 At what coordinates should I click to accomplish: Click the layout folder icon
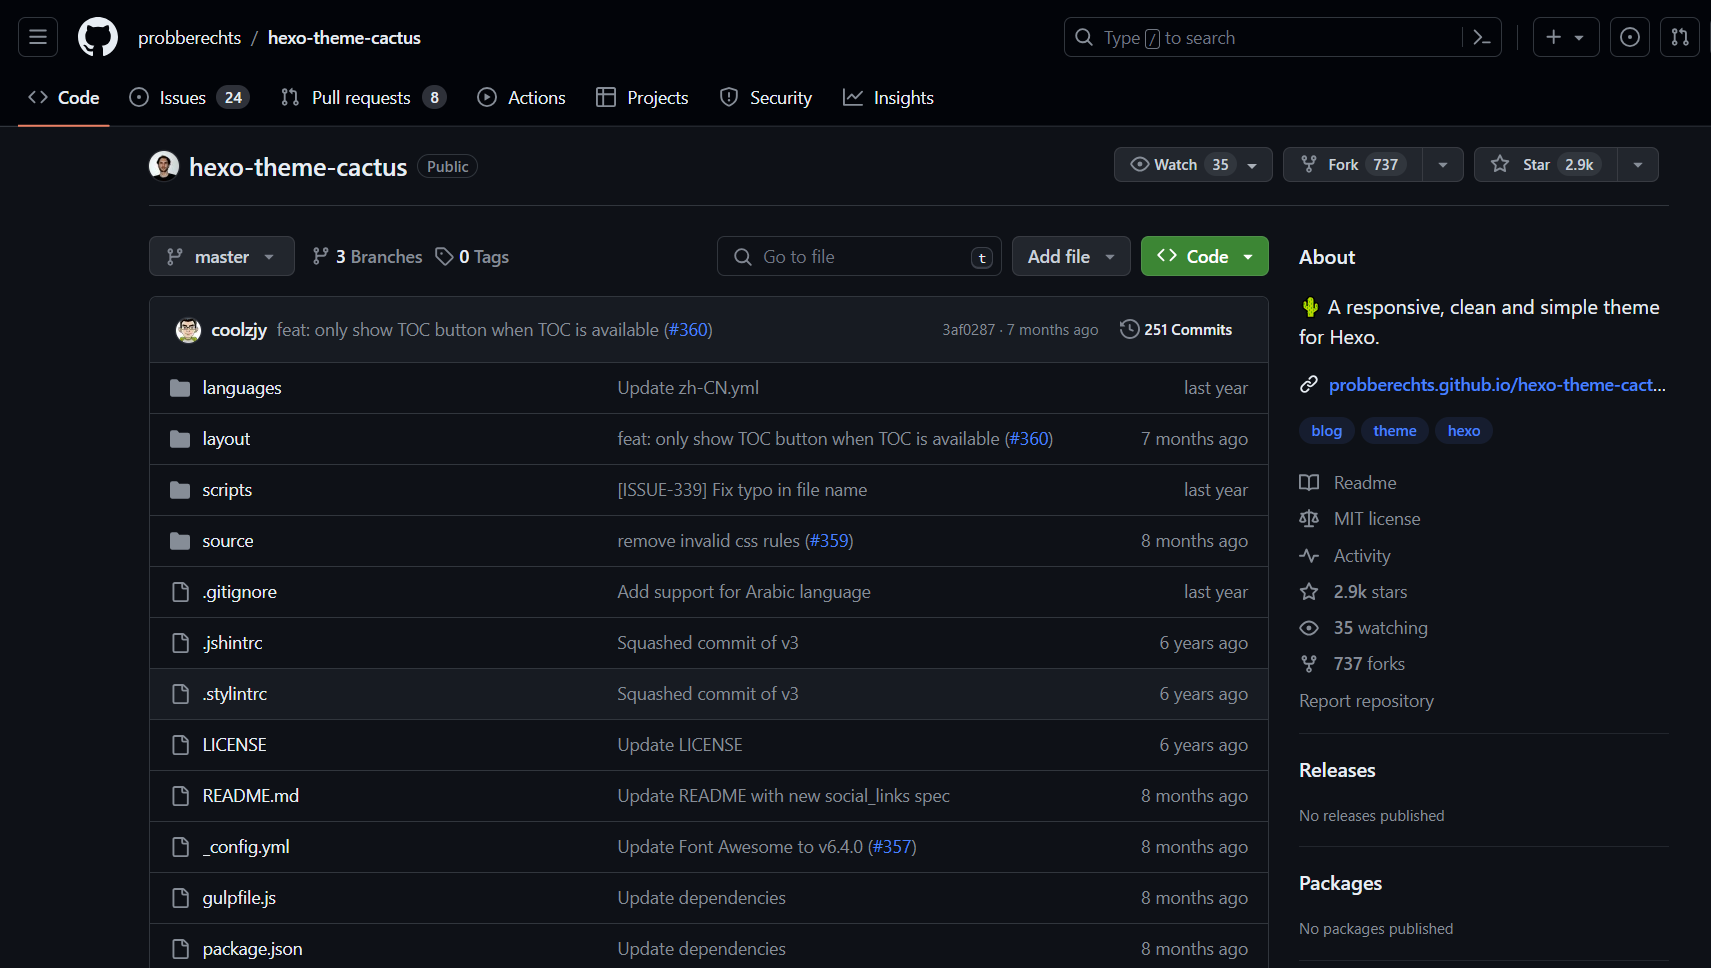click(x=180, y=439)
